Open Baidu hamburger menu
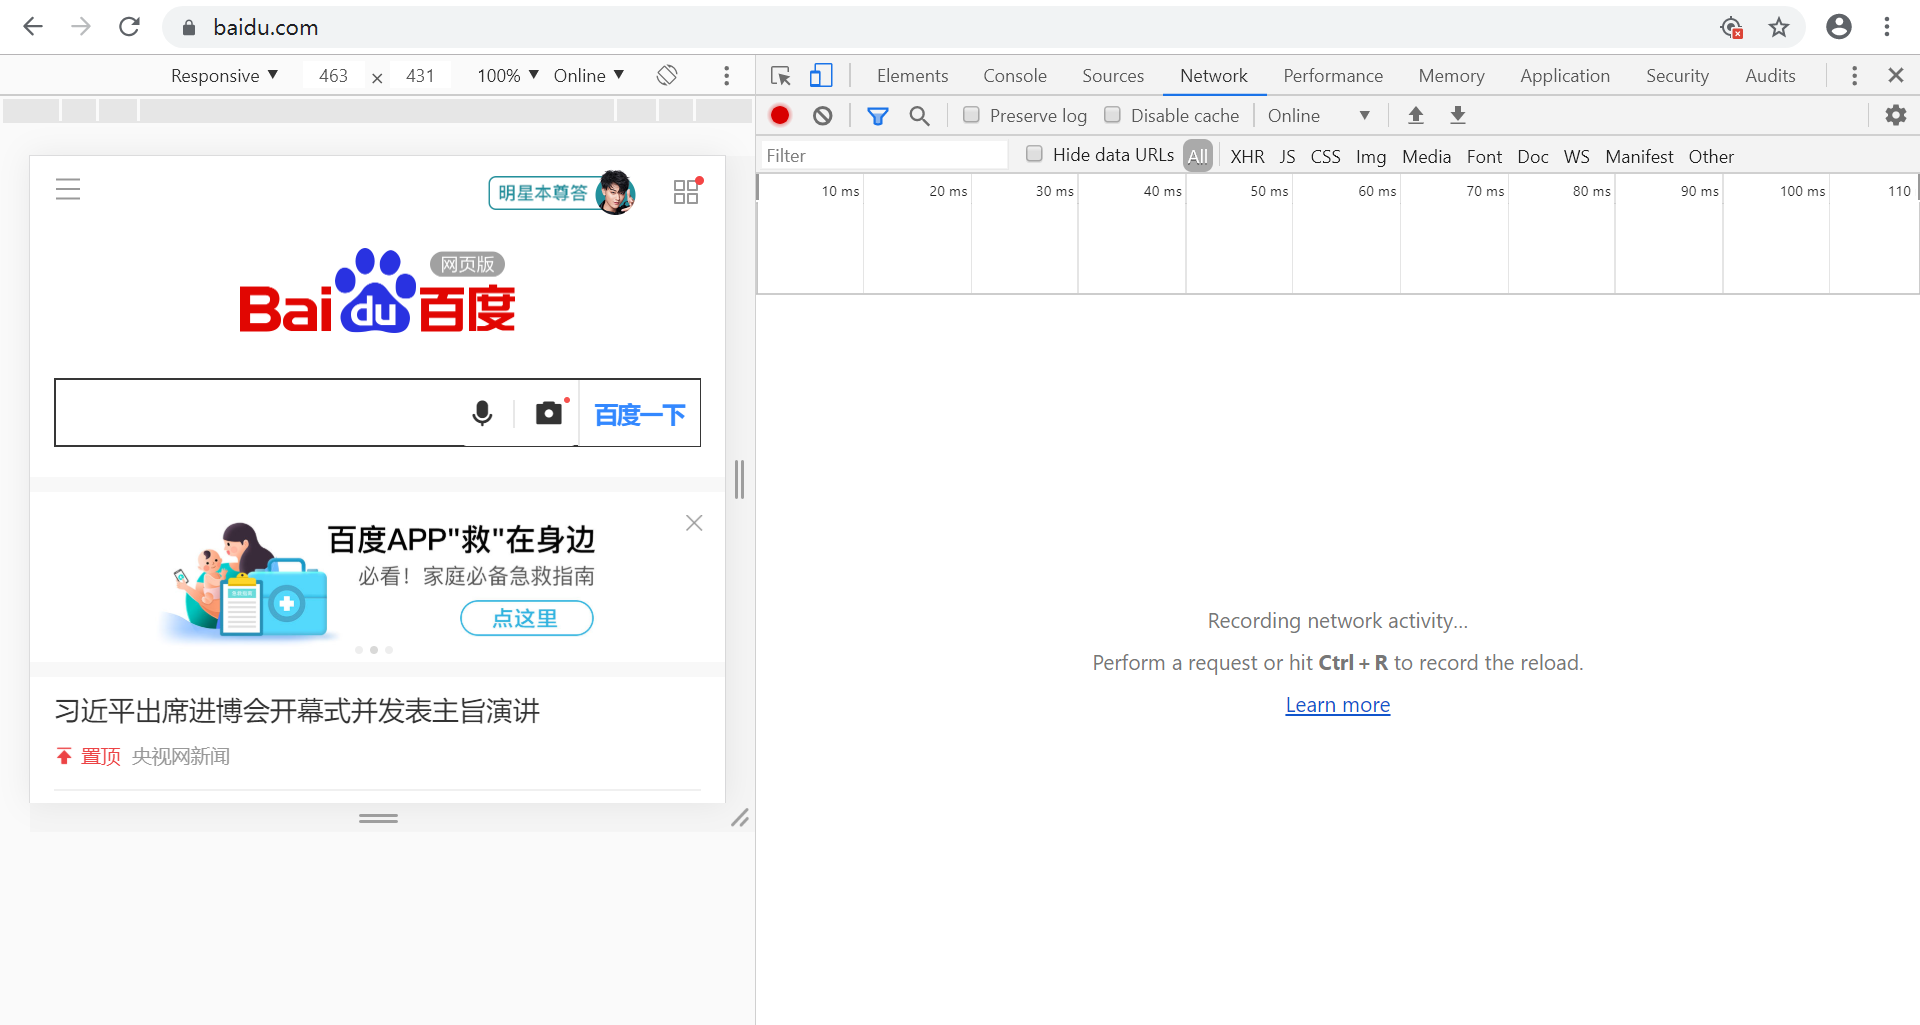 point(68,189)
